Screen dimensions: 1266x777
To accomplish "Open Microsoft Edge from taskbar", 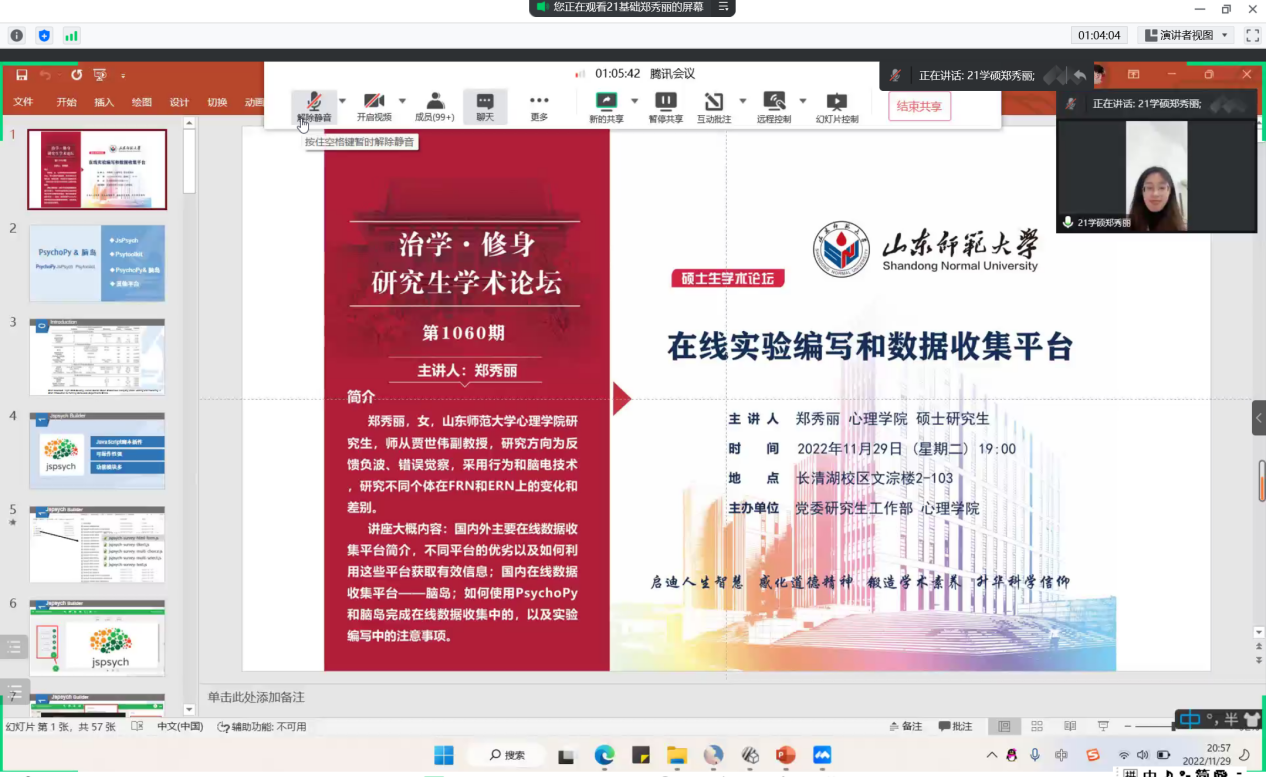I will (x=604, y=755).
